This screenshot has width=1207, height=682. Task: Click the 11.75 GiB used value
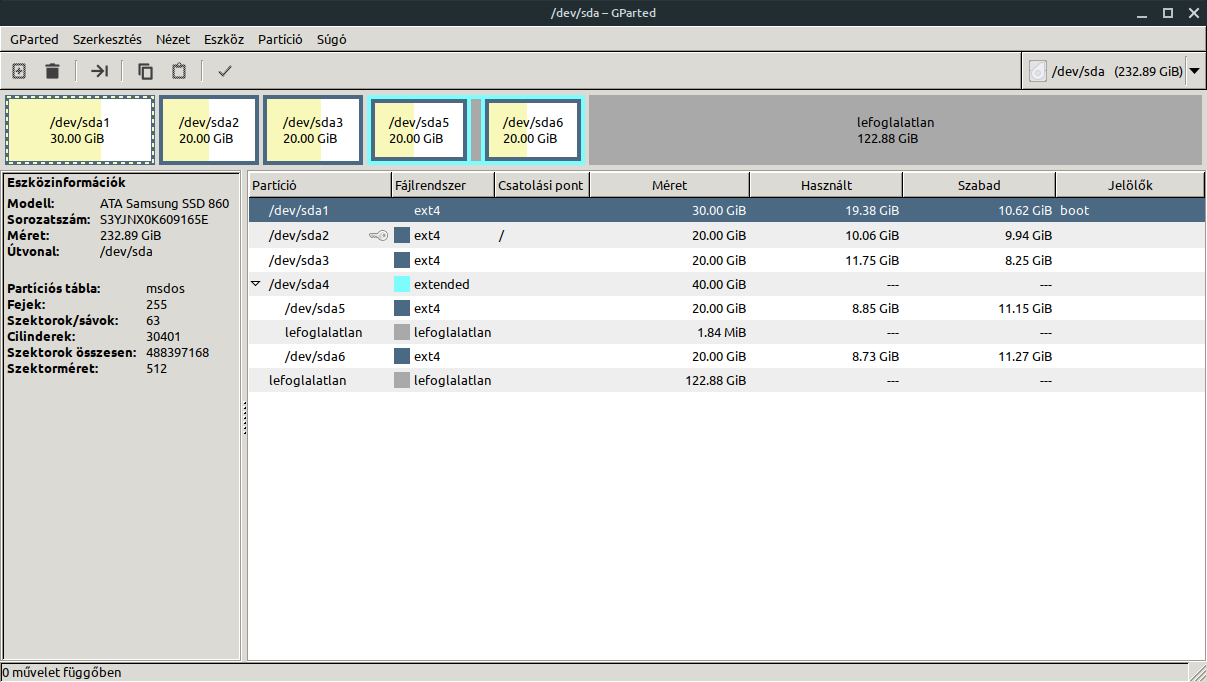coord(872,260)
